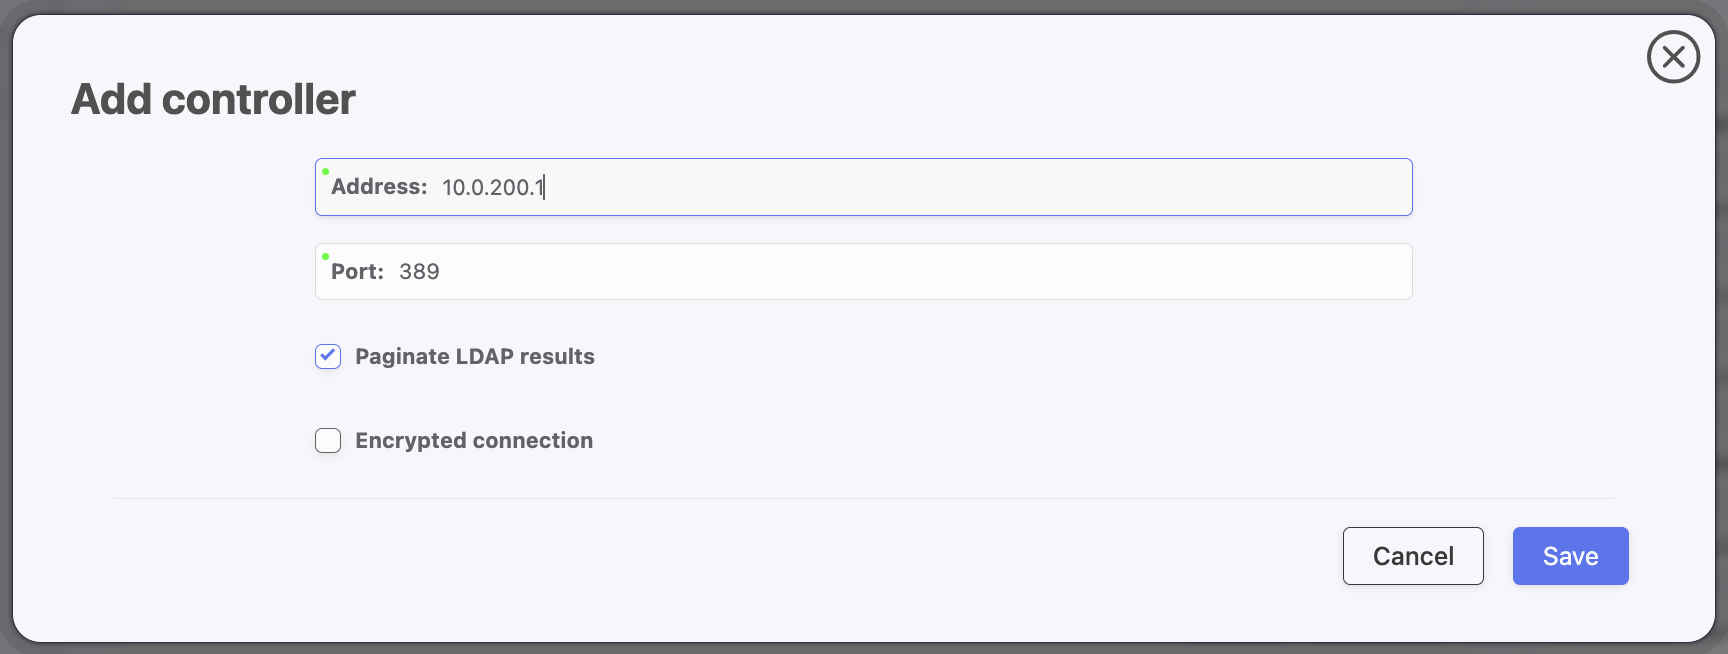The width and height of the screenshot is (1728, 654).
Task: Enable the Encrypted connection checkbox
Action: (328, 441)
